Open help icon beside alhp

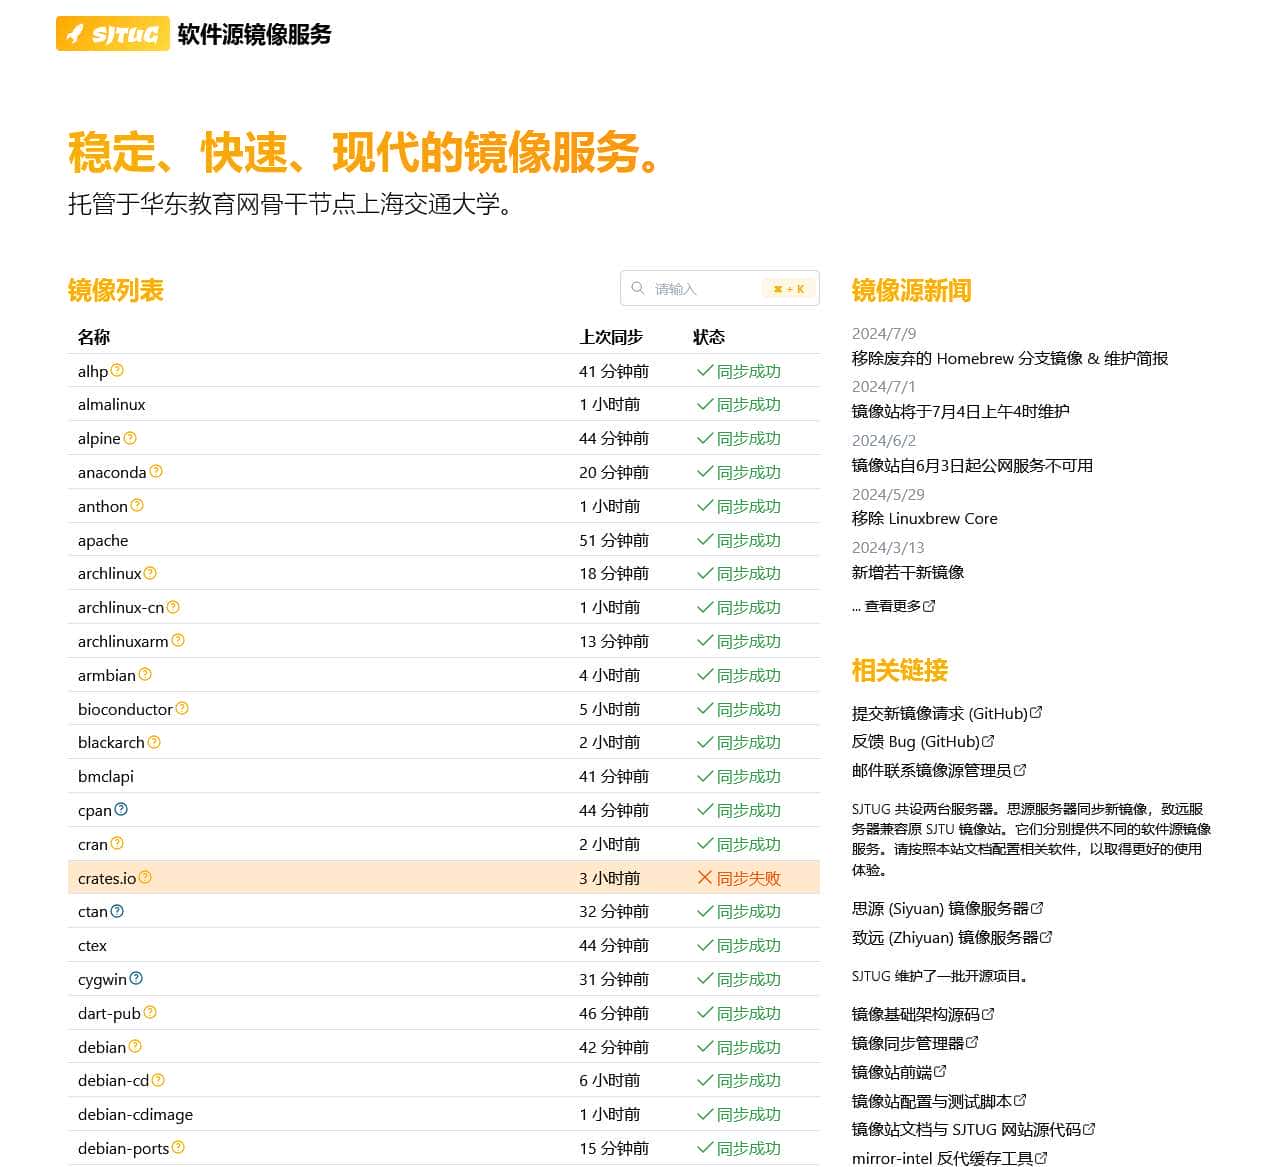pos(117,370)
